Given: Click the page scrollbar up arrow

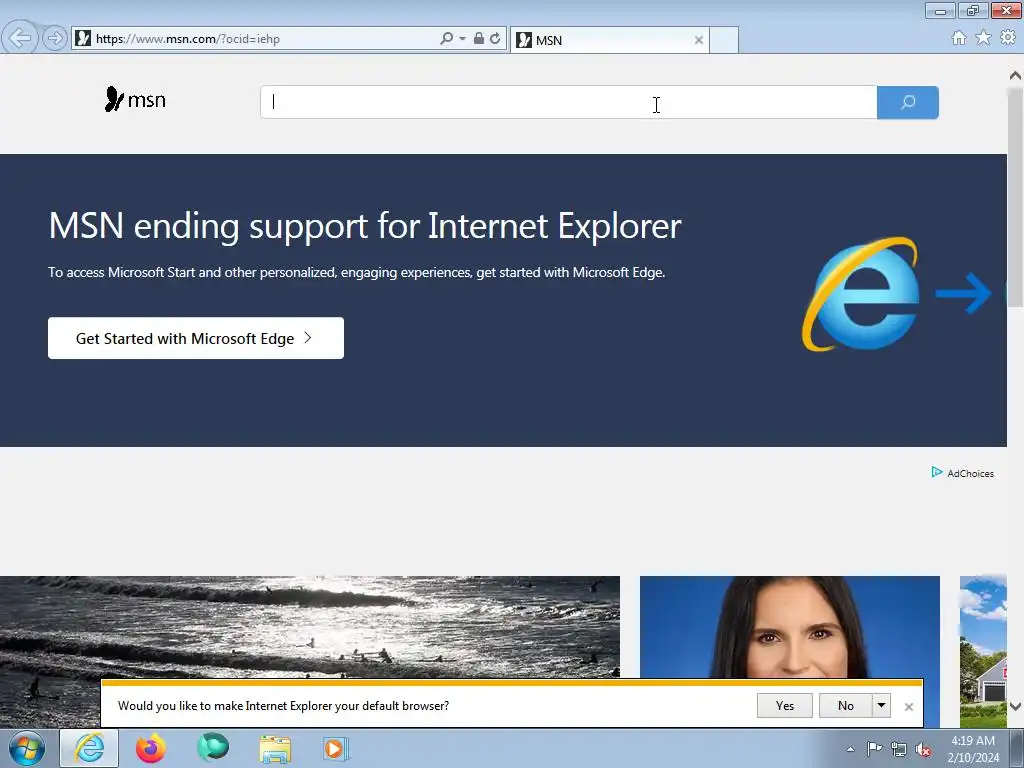Looking at the screenshot, I should coord(1016,75).
